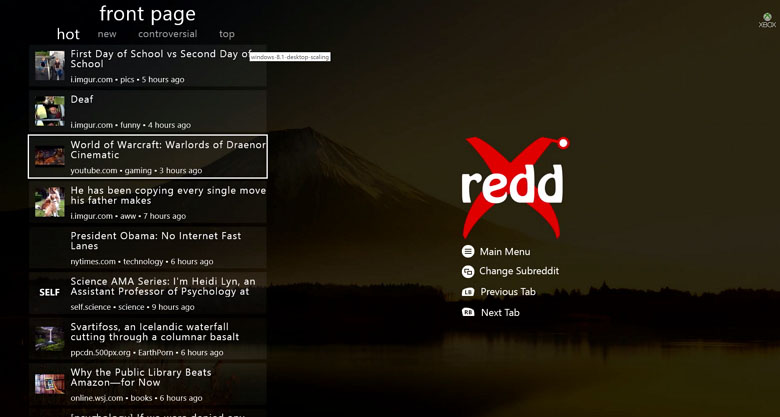Click the 'front page' heading
The width and height of the screenshot is (780, 417).
[147, 13]
